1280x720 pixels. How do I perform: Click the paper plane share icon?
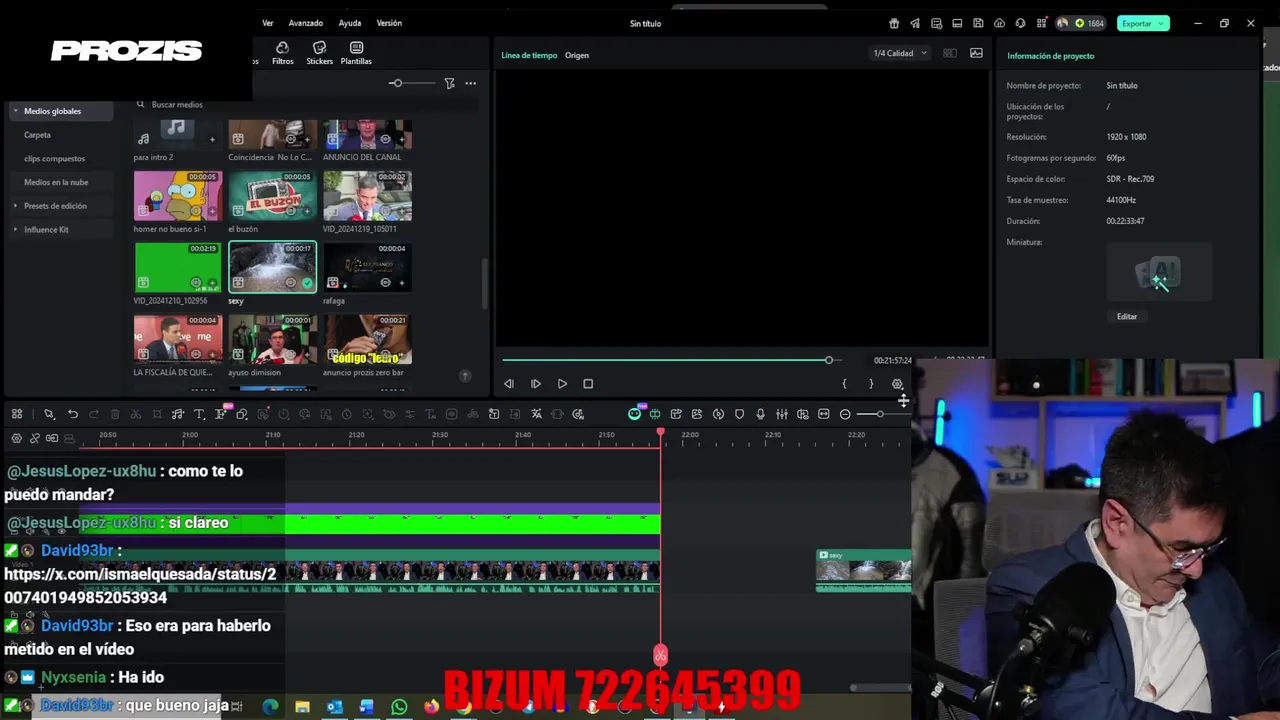point(915,23)
